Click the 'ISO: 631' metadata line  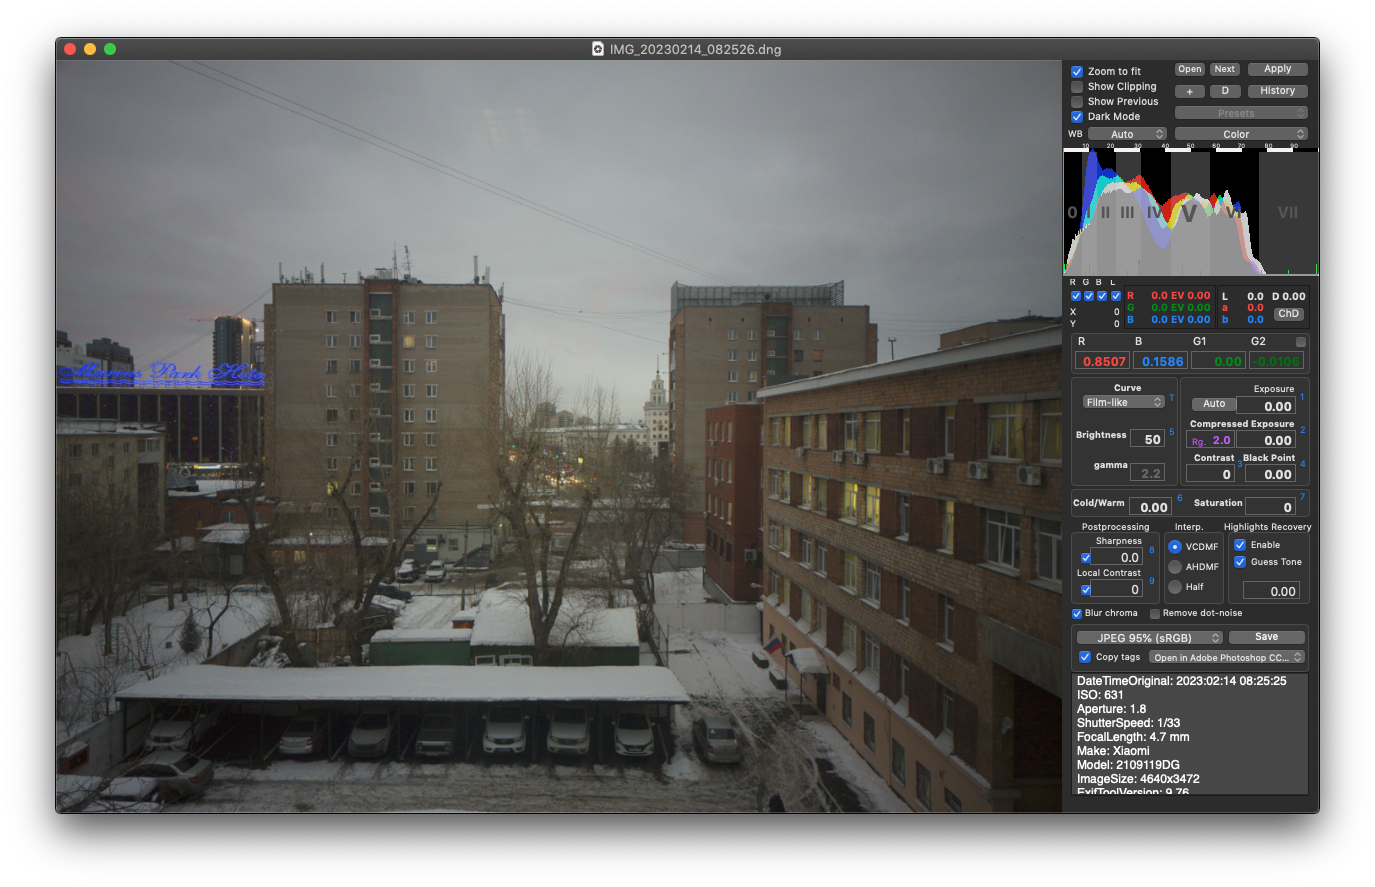coord(1100,695)
